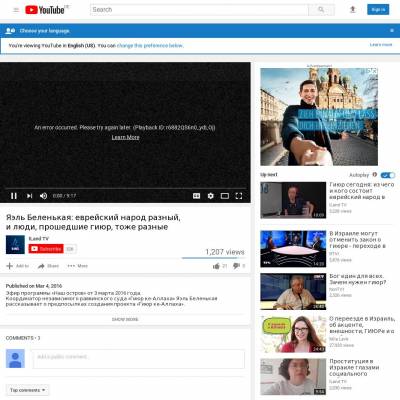This screenshot has width=400, height=400.
Task: Open player settings gear
Action: [x=210, y=196]
